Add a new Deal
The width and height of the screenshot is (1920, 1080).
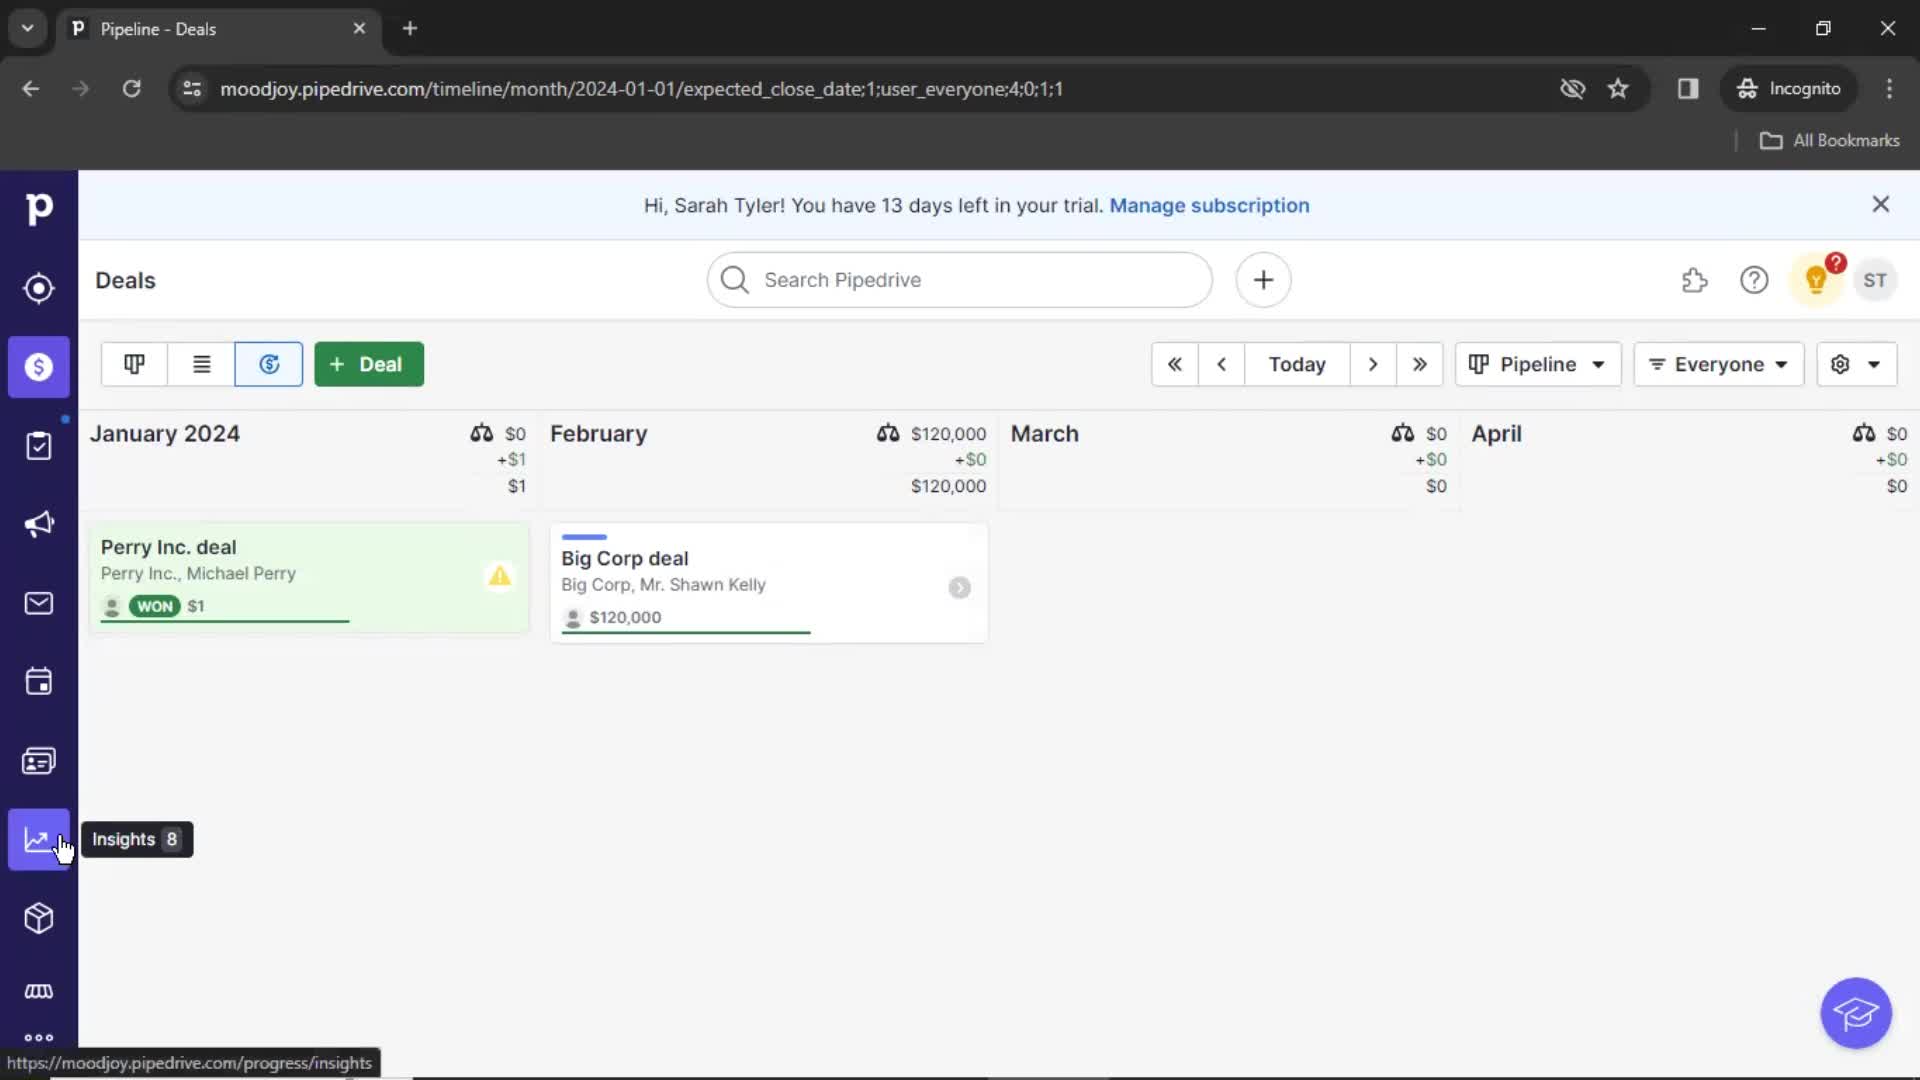[369, 364]
